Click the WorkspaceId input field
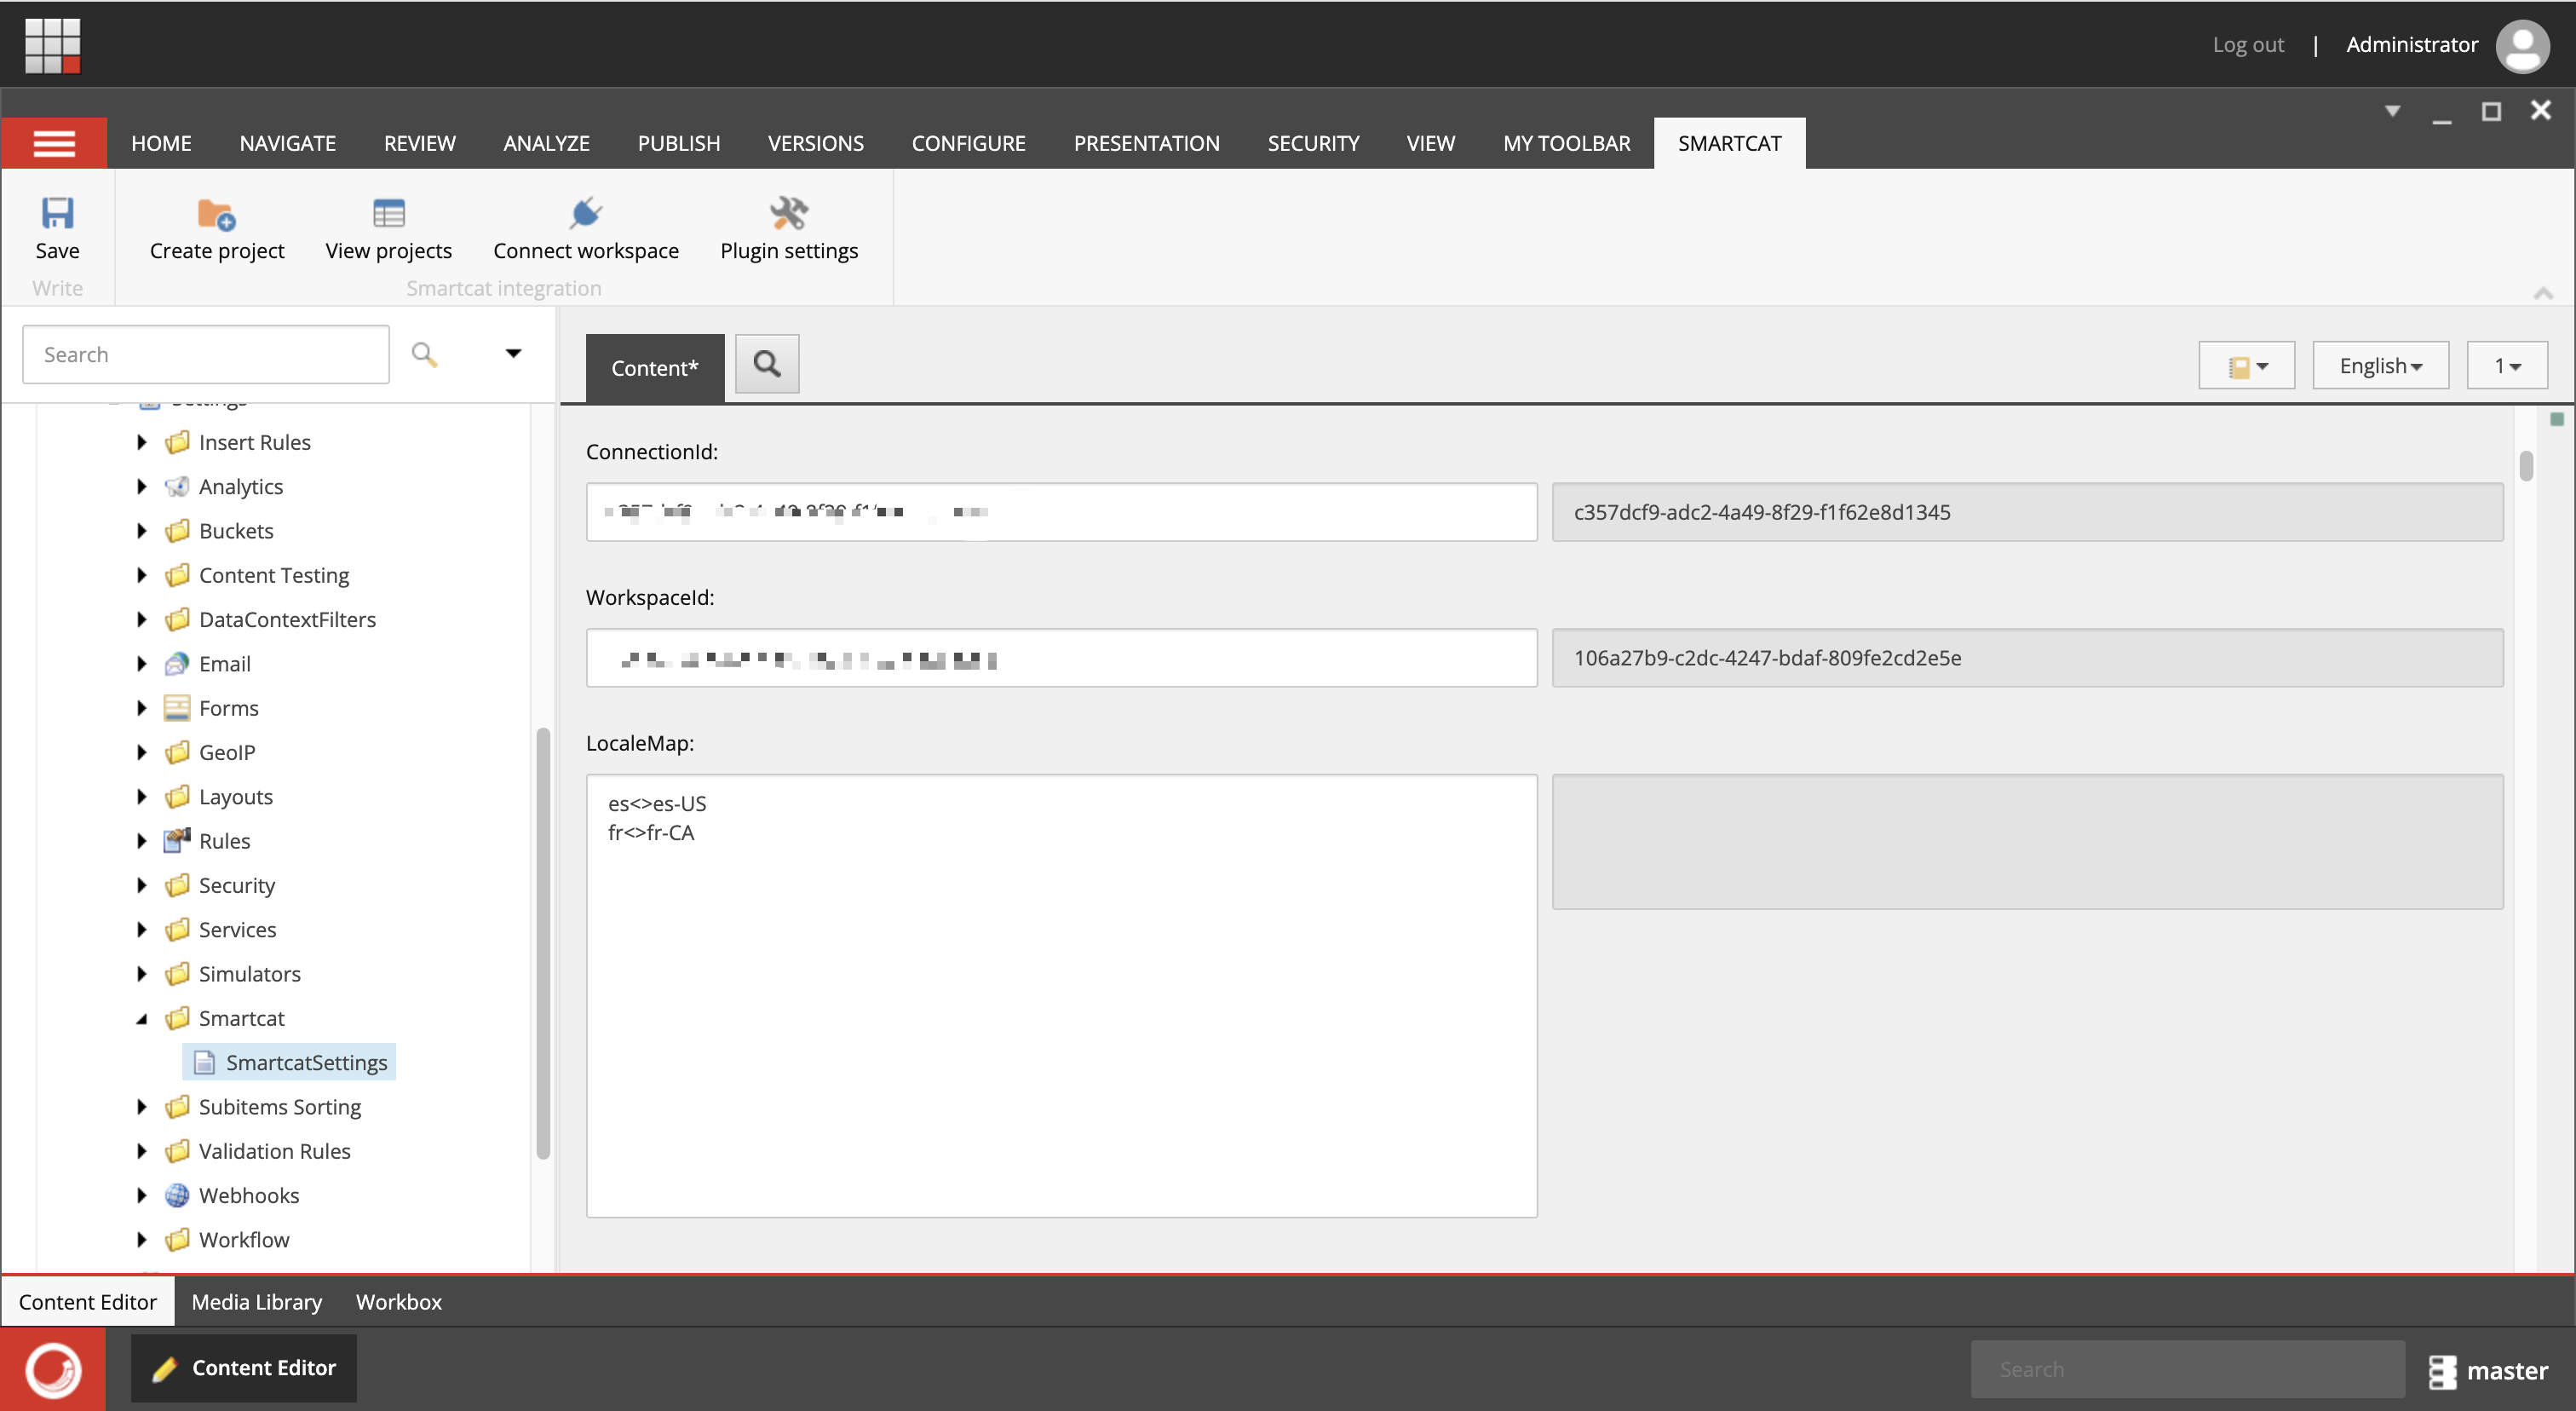The image size is (2576, 1411). [x=1061, y=658]
